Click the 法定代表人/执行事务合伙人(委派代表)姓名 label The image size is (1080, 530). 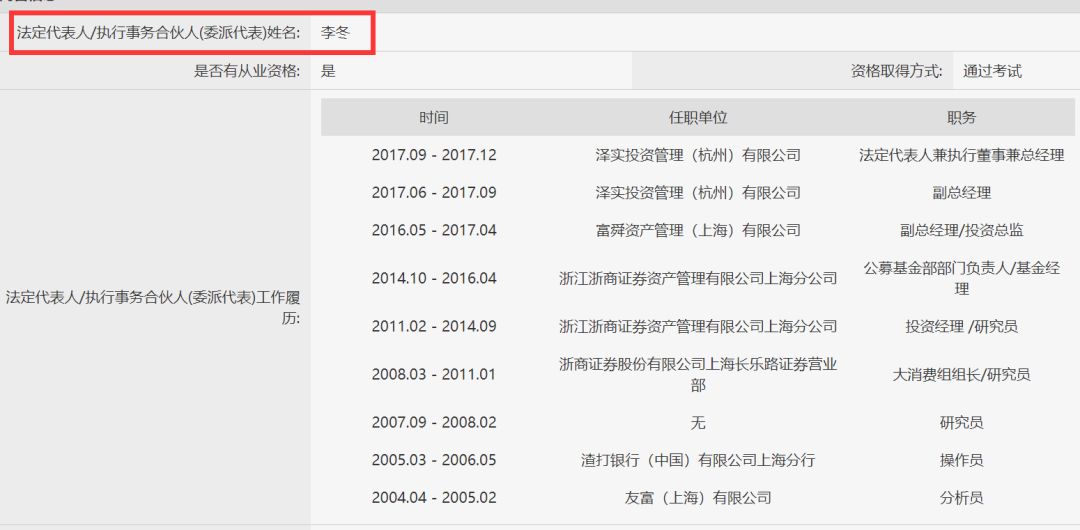158,32
